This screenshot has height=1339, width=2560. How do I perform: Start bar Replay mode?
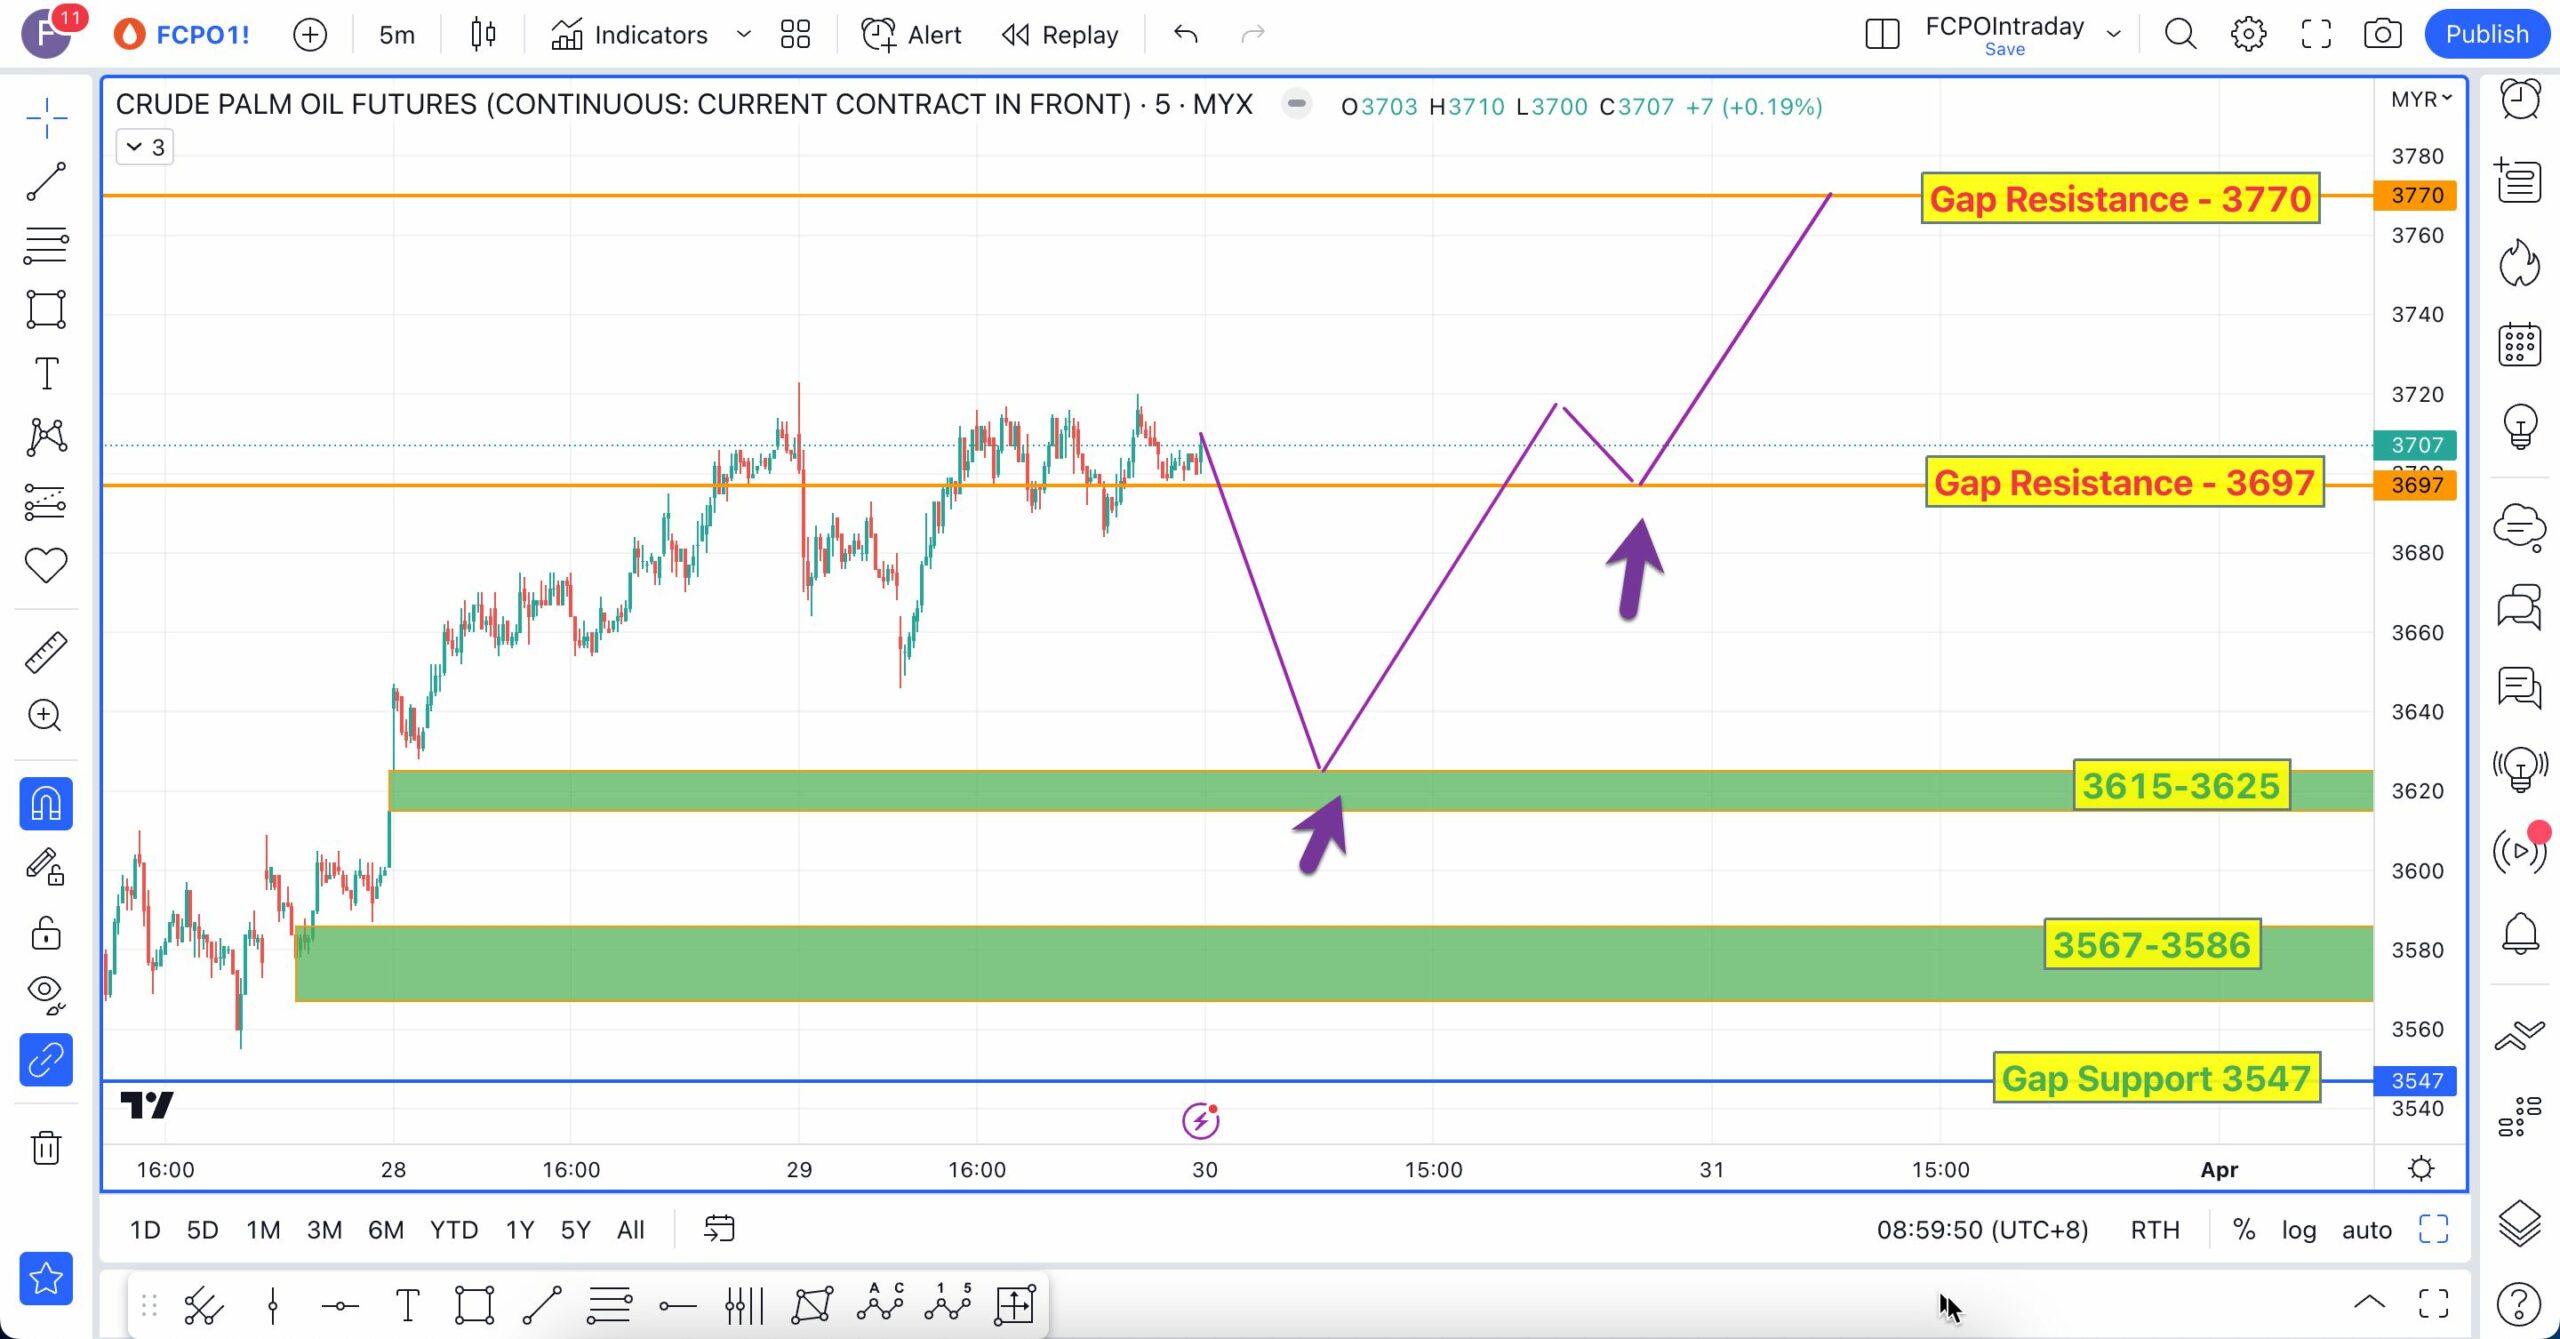click(x=1060, y=35)
